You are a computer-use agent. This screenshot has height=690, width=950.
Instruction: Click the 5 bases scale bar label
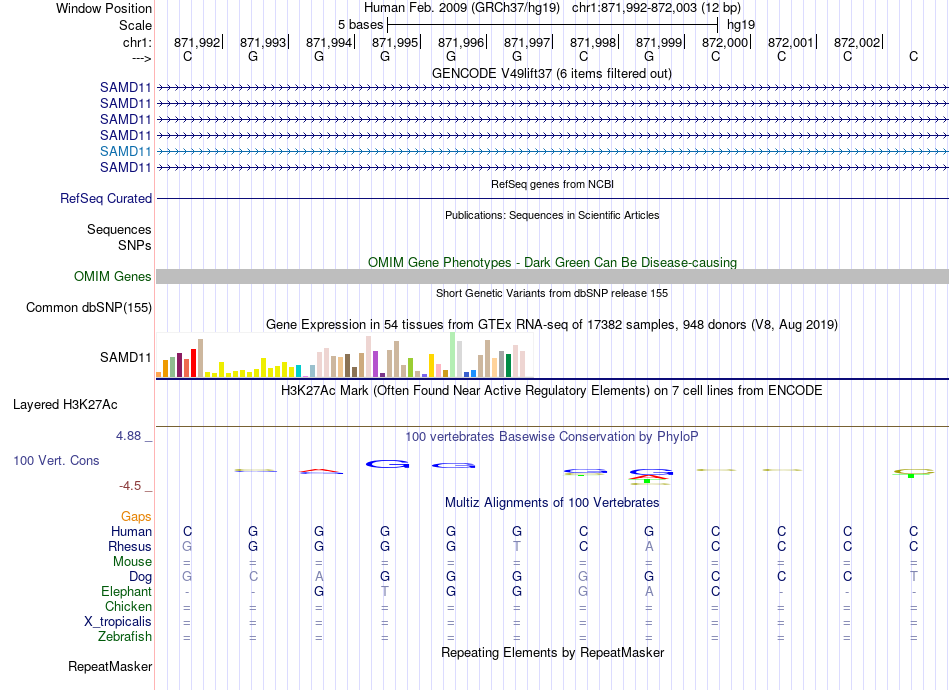point(360,25)
